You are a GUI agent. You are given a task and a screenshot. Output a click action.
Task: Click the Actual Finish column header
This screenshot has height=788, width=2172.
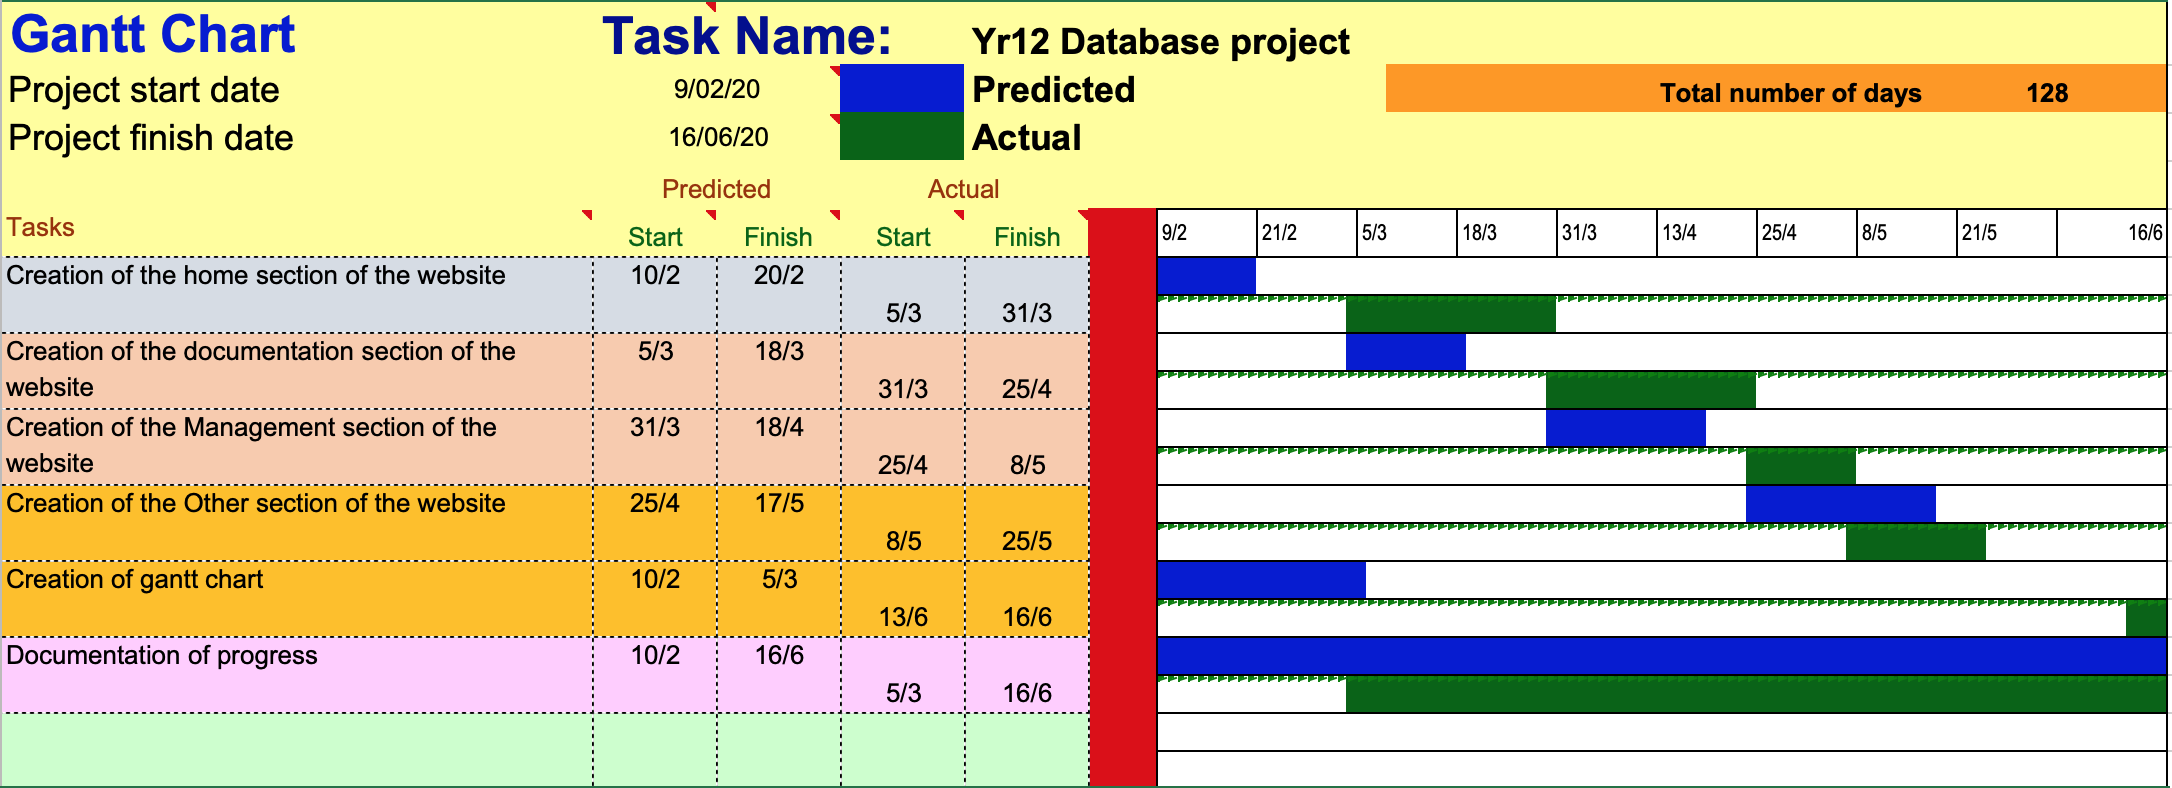1027,237
